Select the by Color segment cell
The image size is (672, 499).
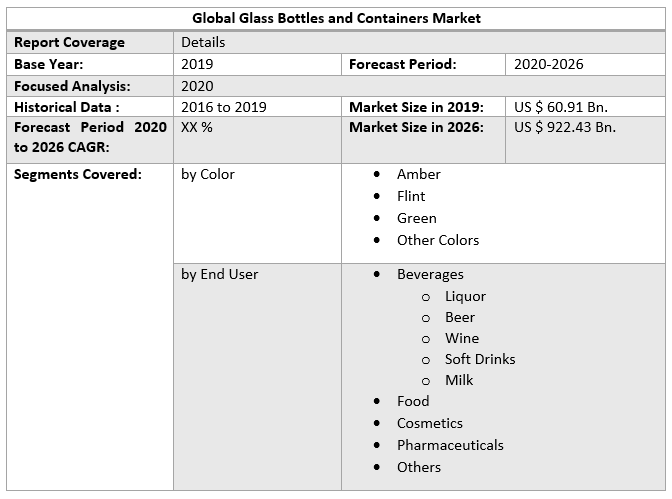pos(208,174)
